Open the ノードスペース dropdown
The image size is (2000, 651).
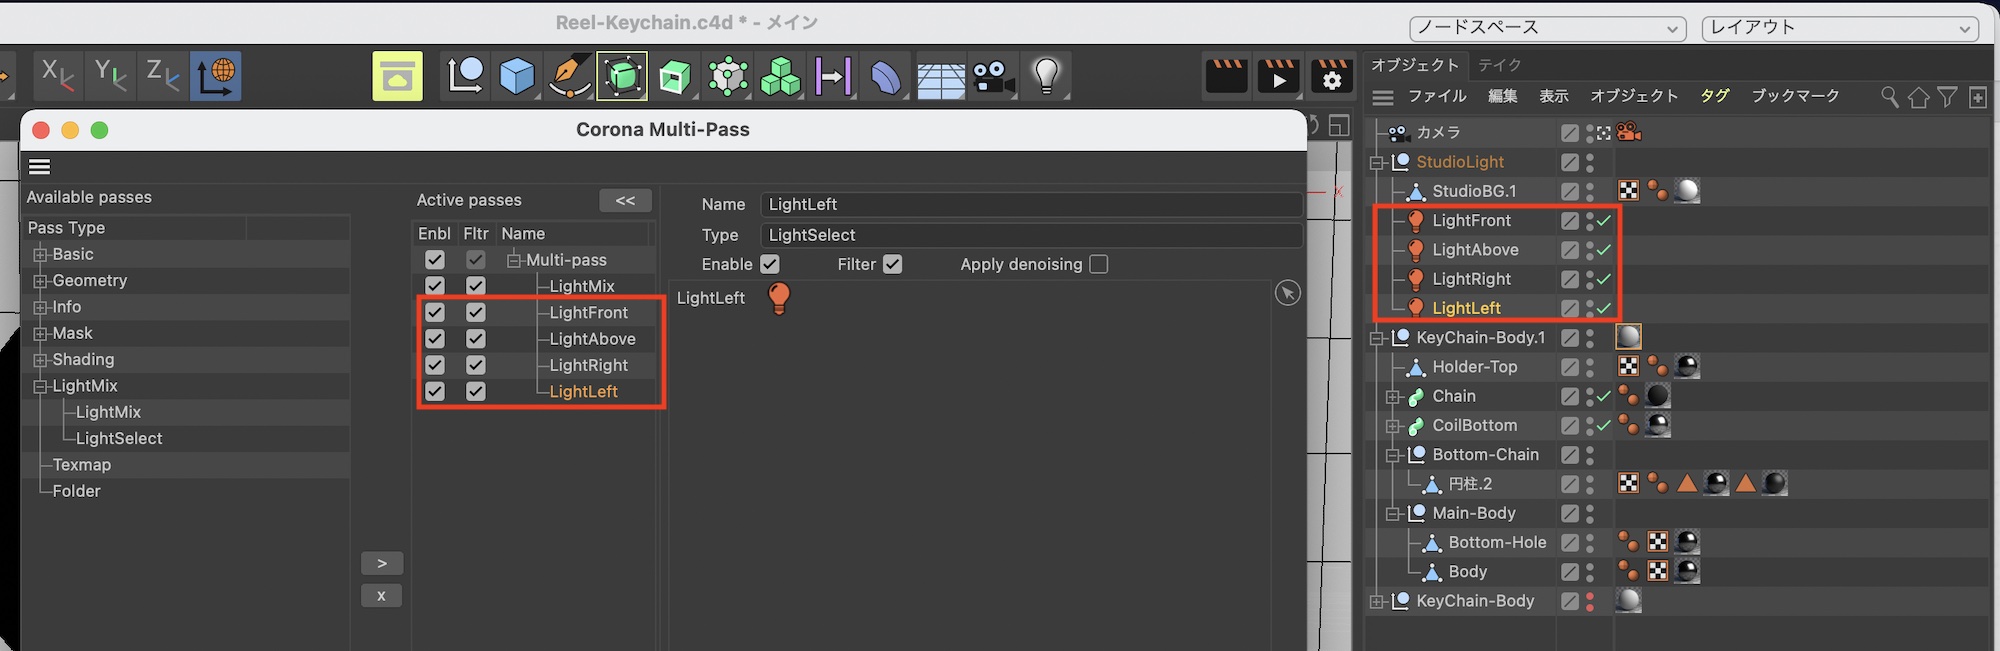click(1547, 28)
